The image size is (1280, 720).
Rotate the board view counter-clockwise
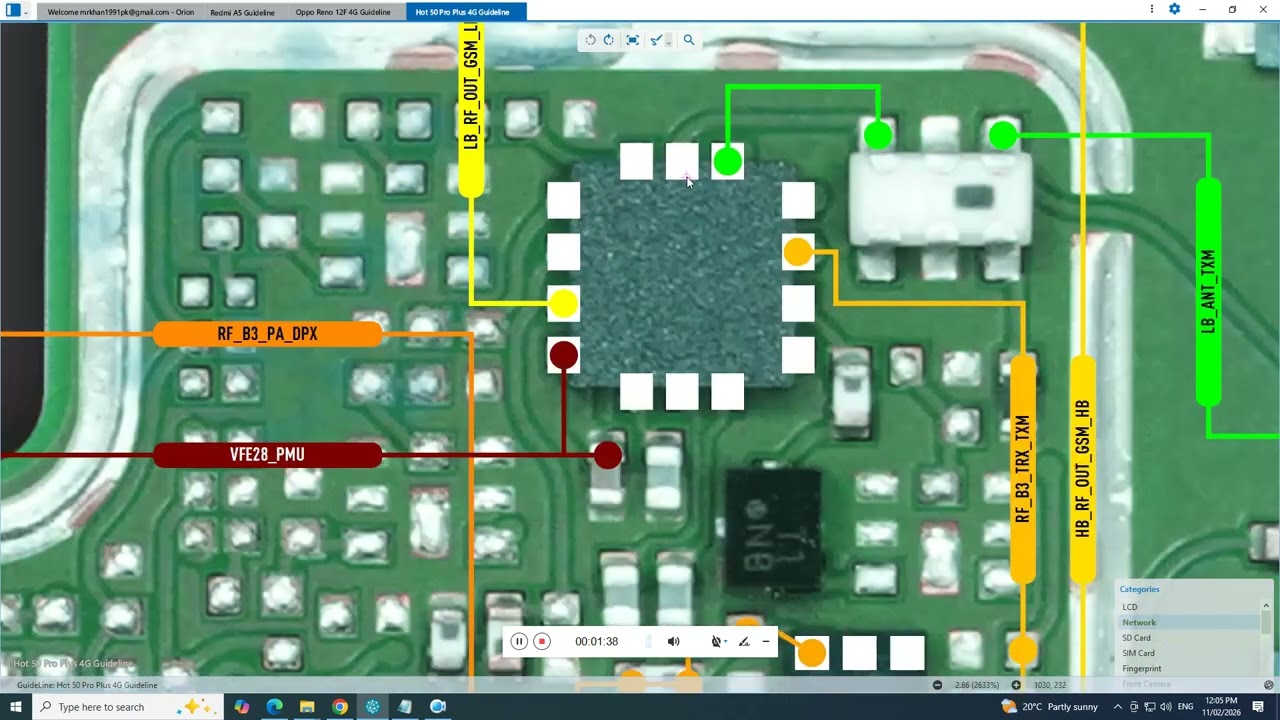590,40
